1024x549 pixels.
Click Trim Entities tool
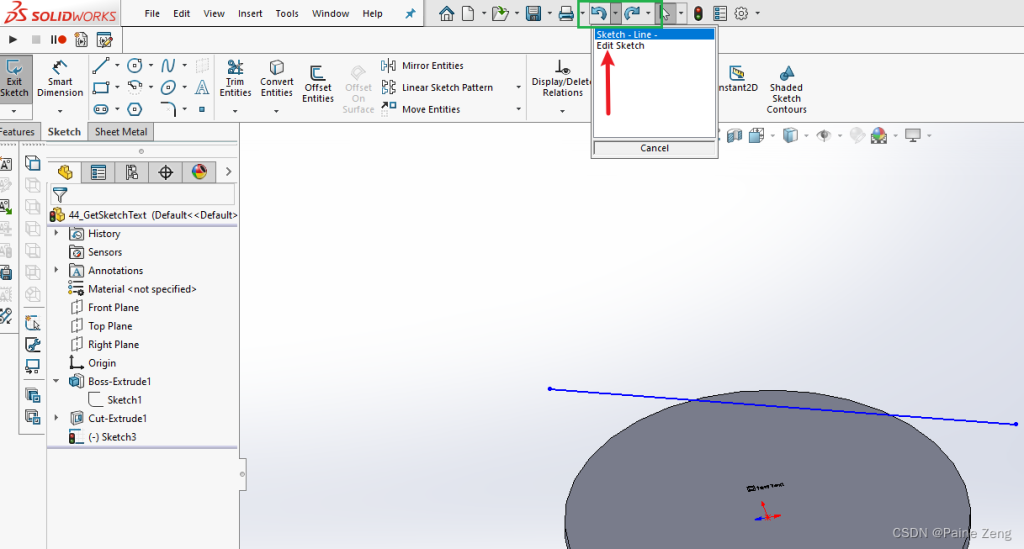pos(235,78)
